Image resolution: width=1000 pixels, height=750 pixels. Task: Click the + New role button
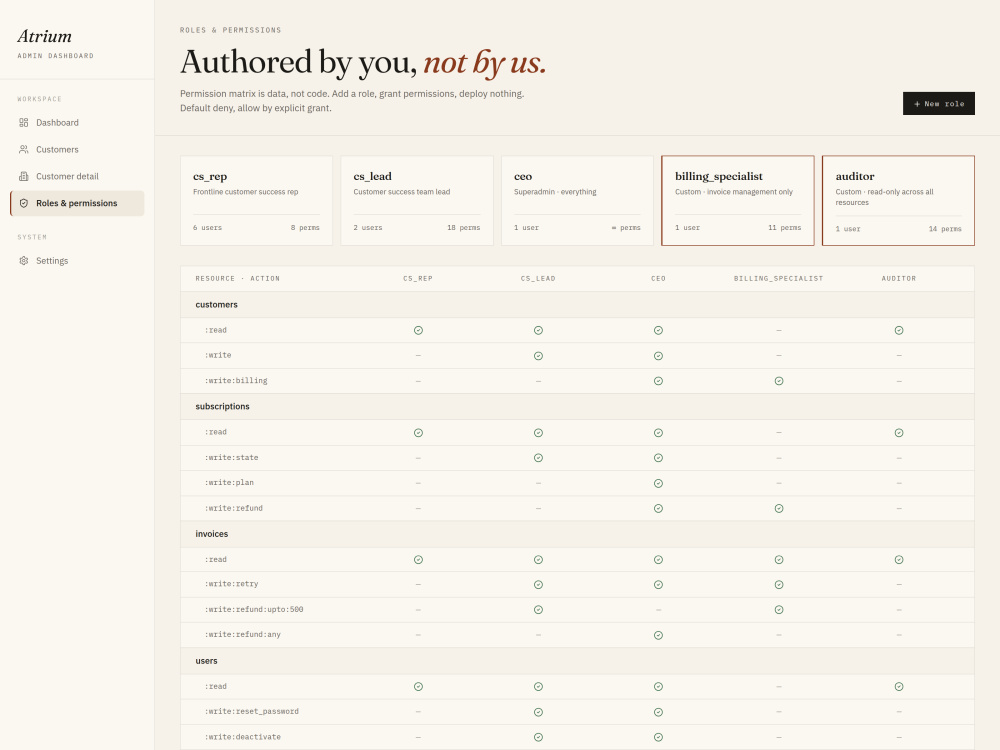click(938, 103)
